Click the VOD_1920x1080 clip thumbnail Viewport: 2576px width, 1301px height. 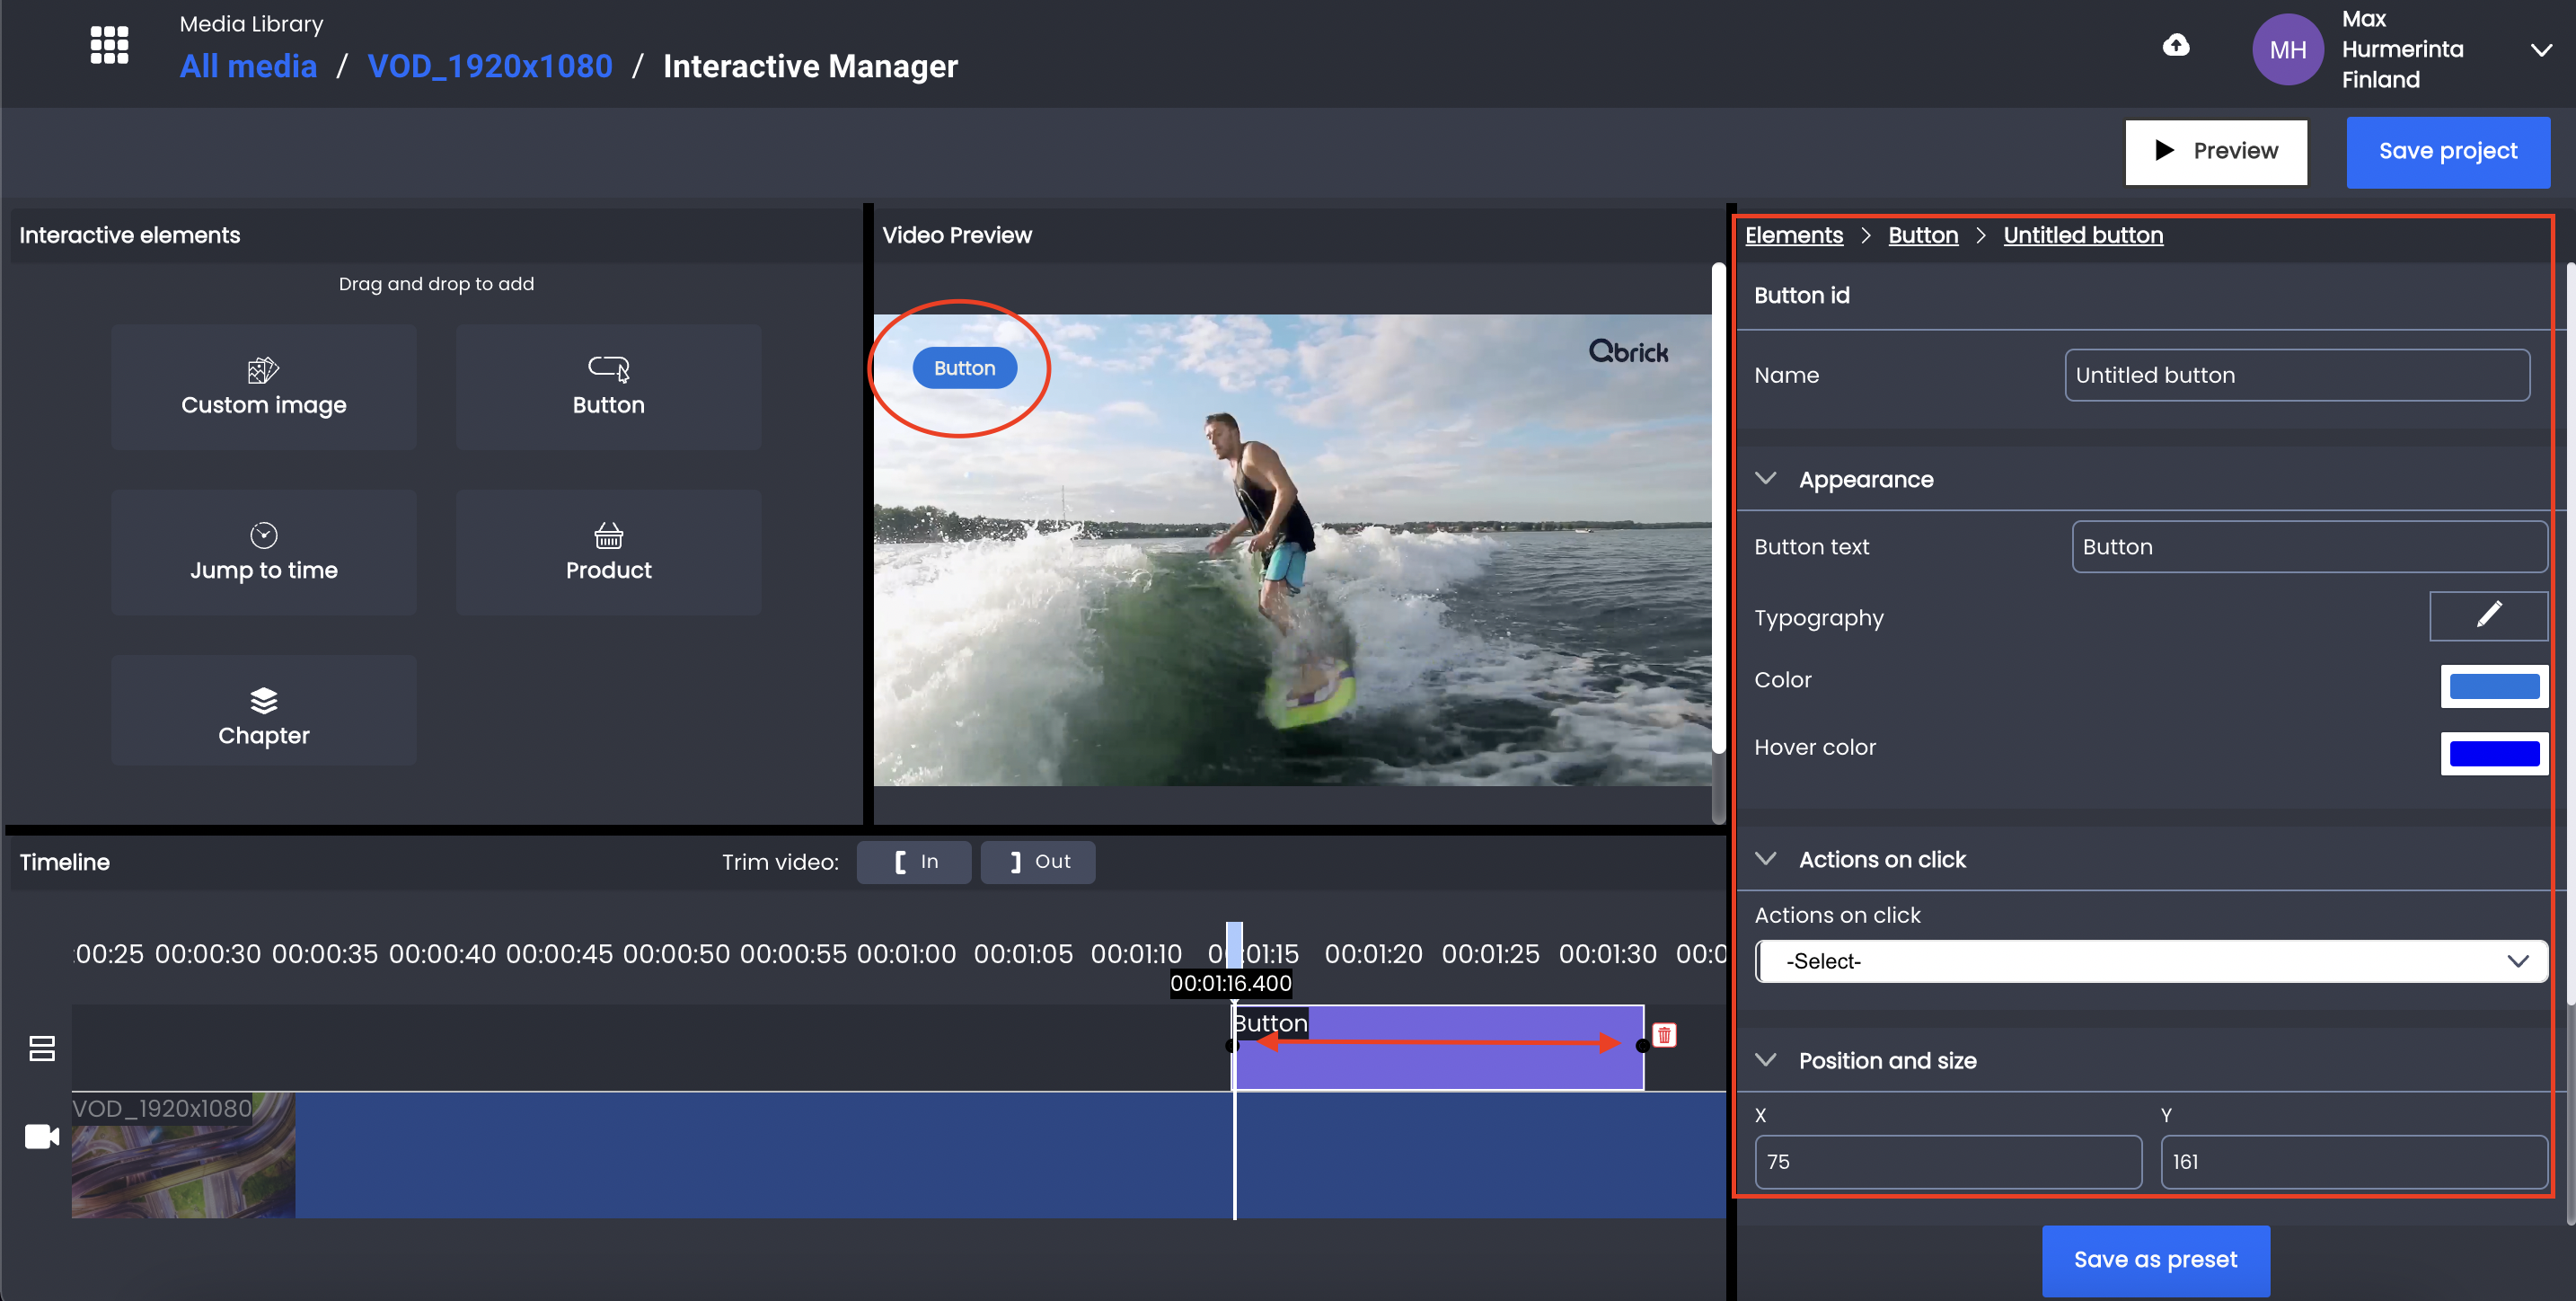tap(183, 1155)
